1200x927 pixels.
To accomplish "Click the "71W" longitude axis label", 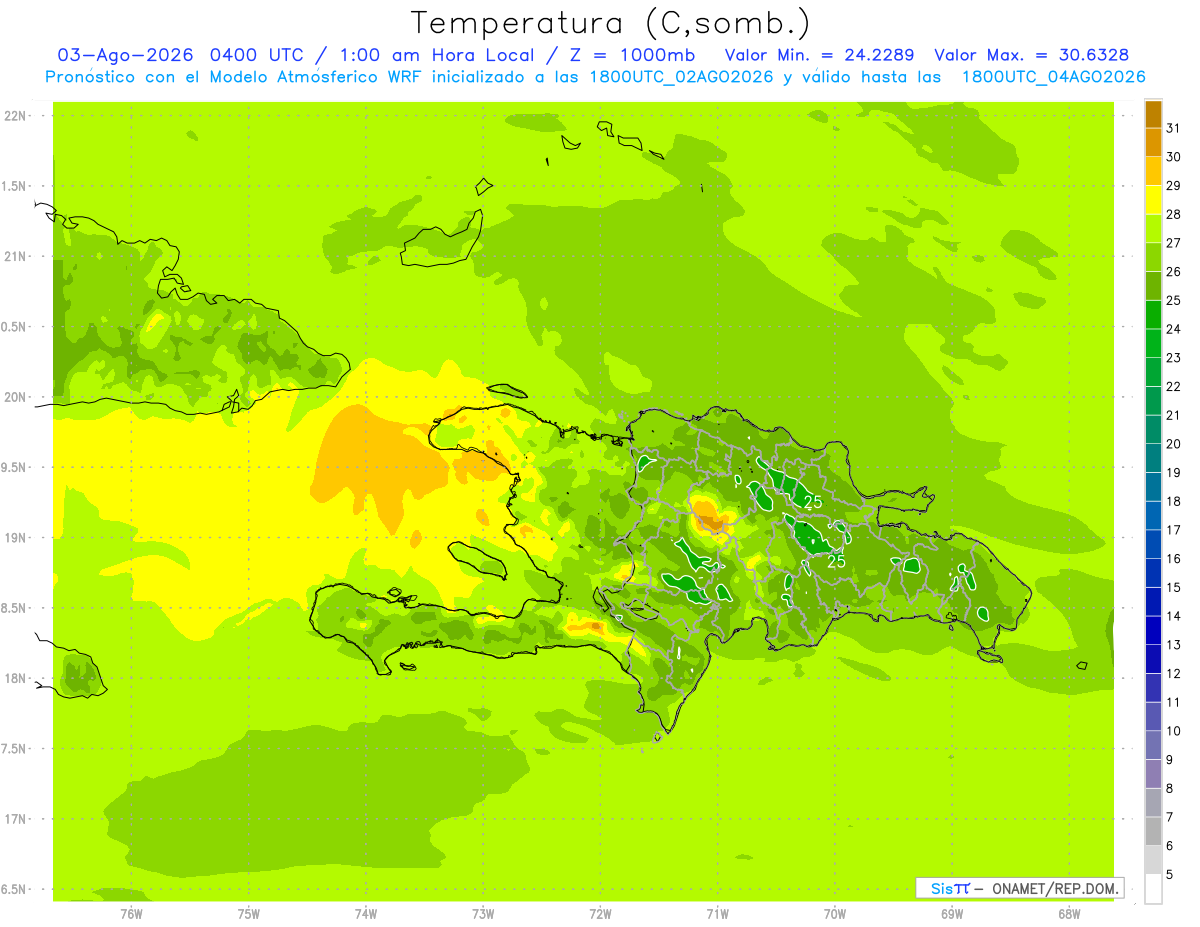I will click(717, 914).
